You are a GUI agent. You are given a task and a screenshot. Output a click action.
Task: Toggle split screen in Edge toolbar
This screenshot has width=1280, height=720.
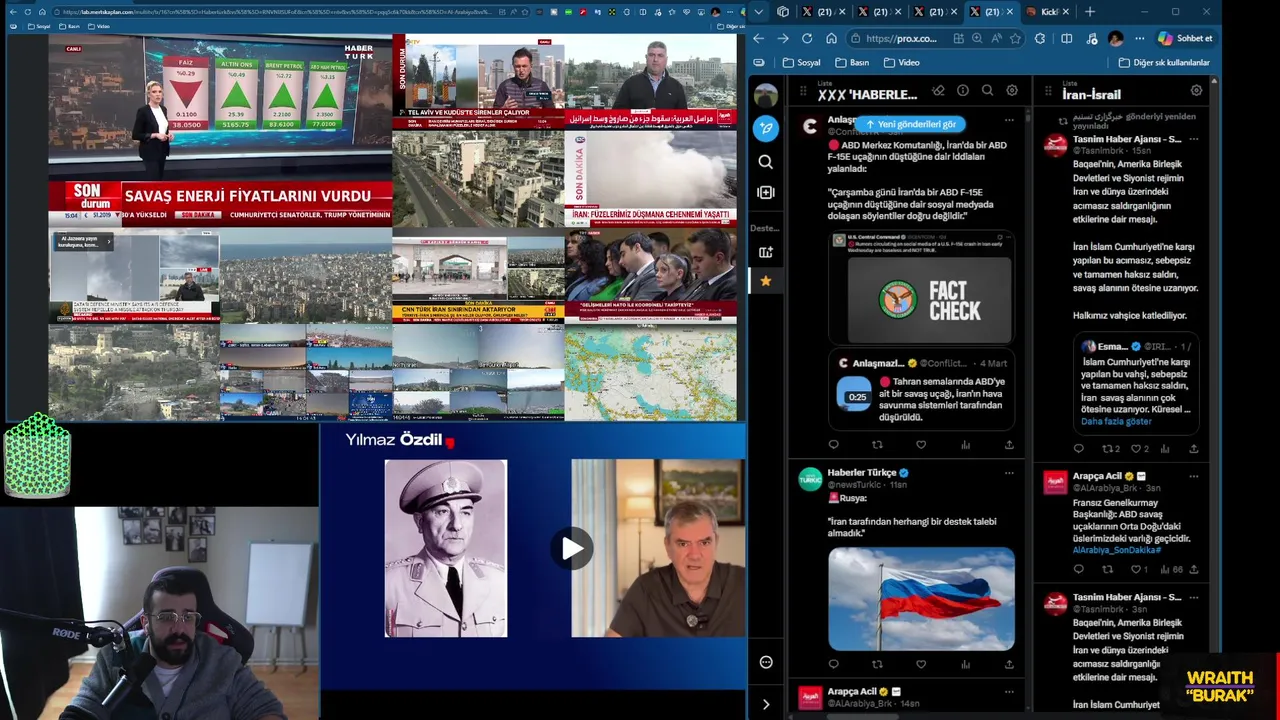[x=1066, y=38]
